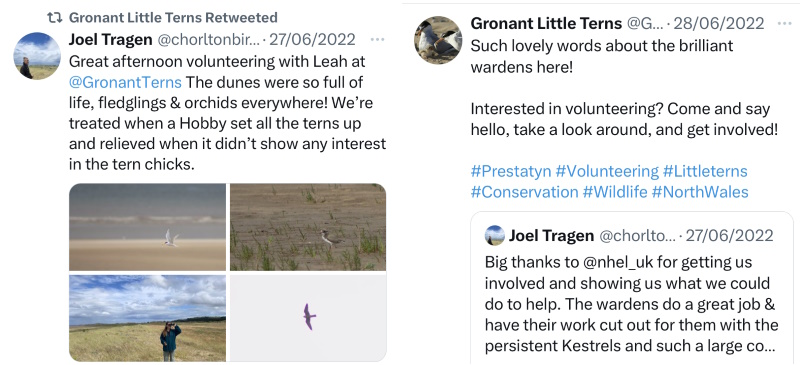The width and height of the screenshot is (800, 365).
Task: View the Hobby silhouette in flight photo
Action: [x=308, y=318]
